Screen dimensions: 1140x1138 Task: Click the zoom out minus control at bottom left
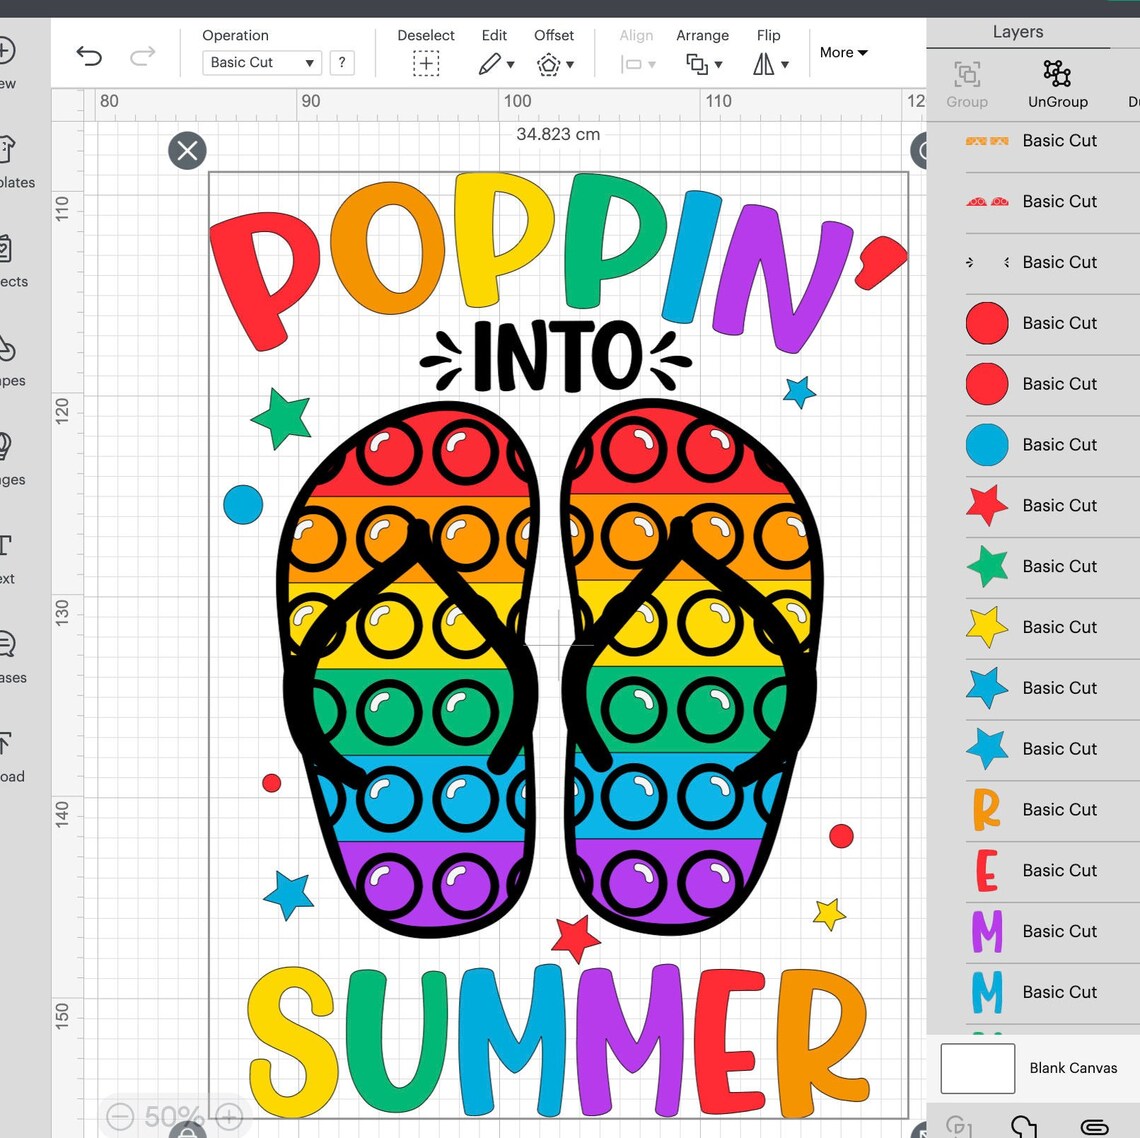click(121, 1117)
